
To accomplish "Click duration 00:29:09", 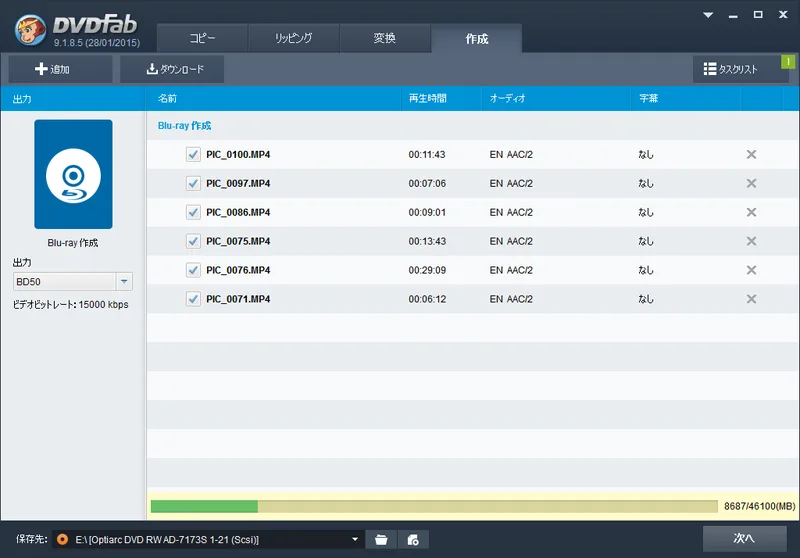I will [x=427, y=270].
